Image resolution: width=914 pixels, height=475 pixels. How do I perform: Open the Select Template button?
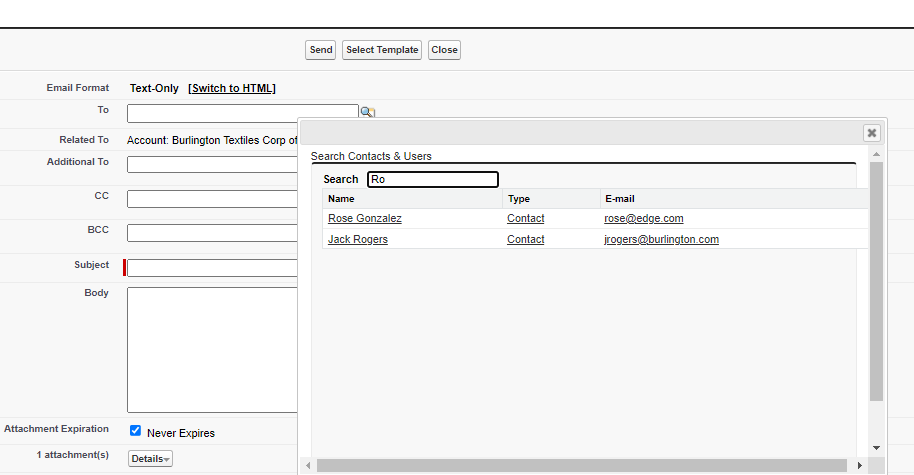(382, 50)
